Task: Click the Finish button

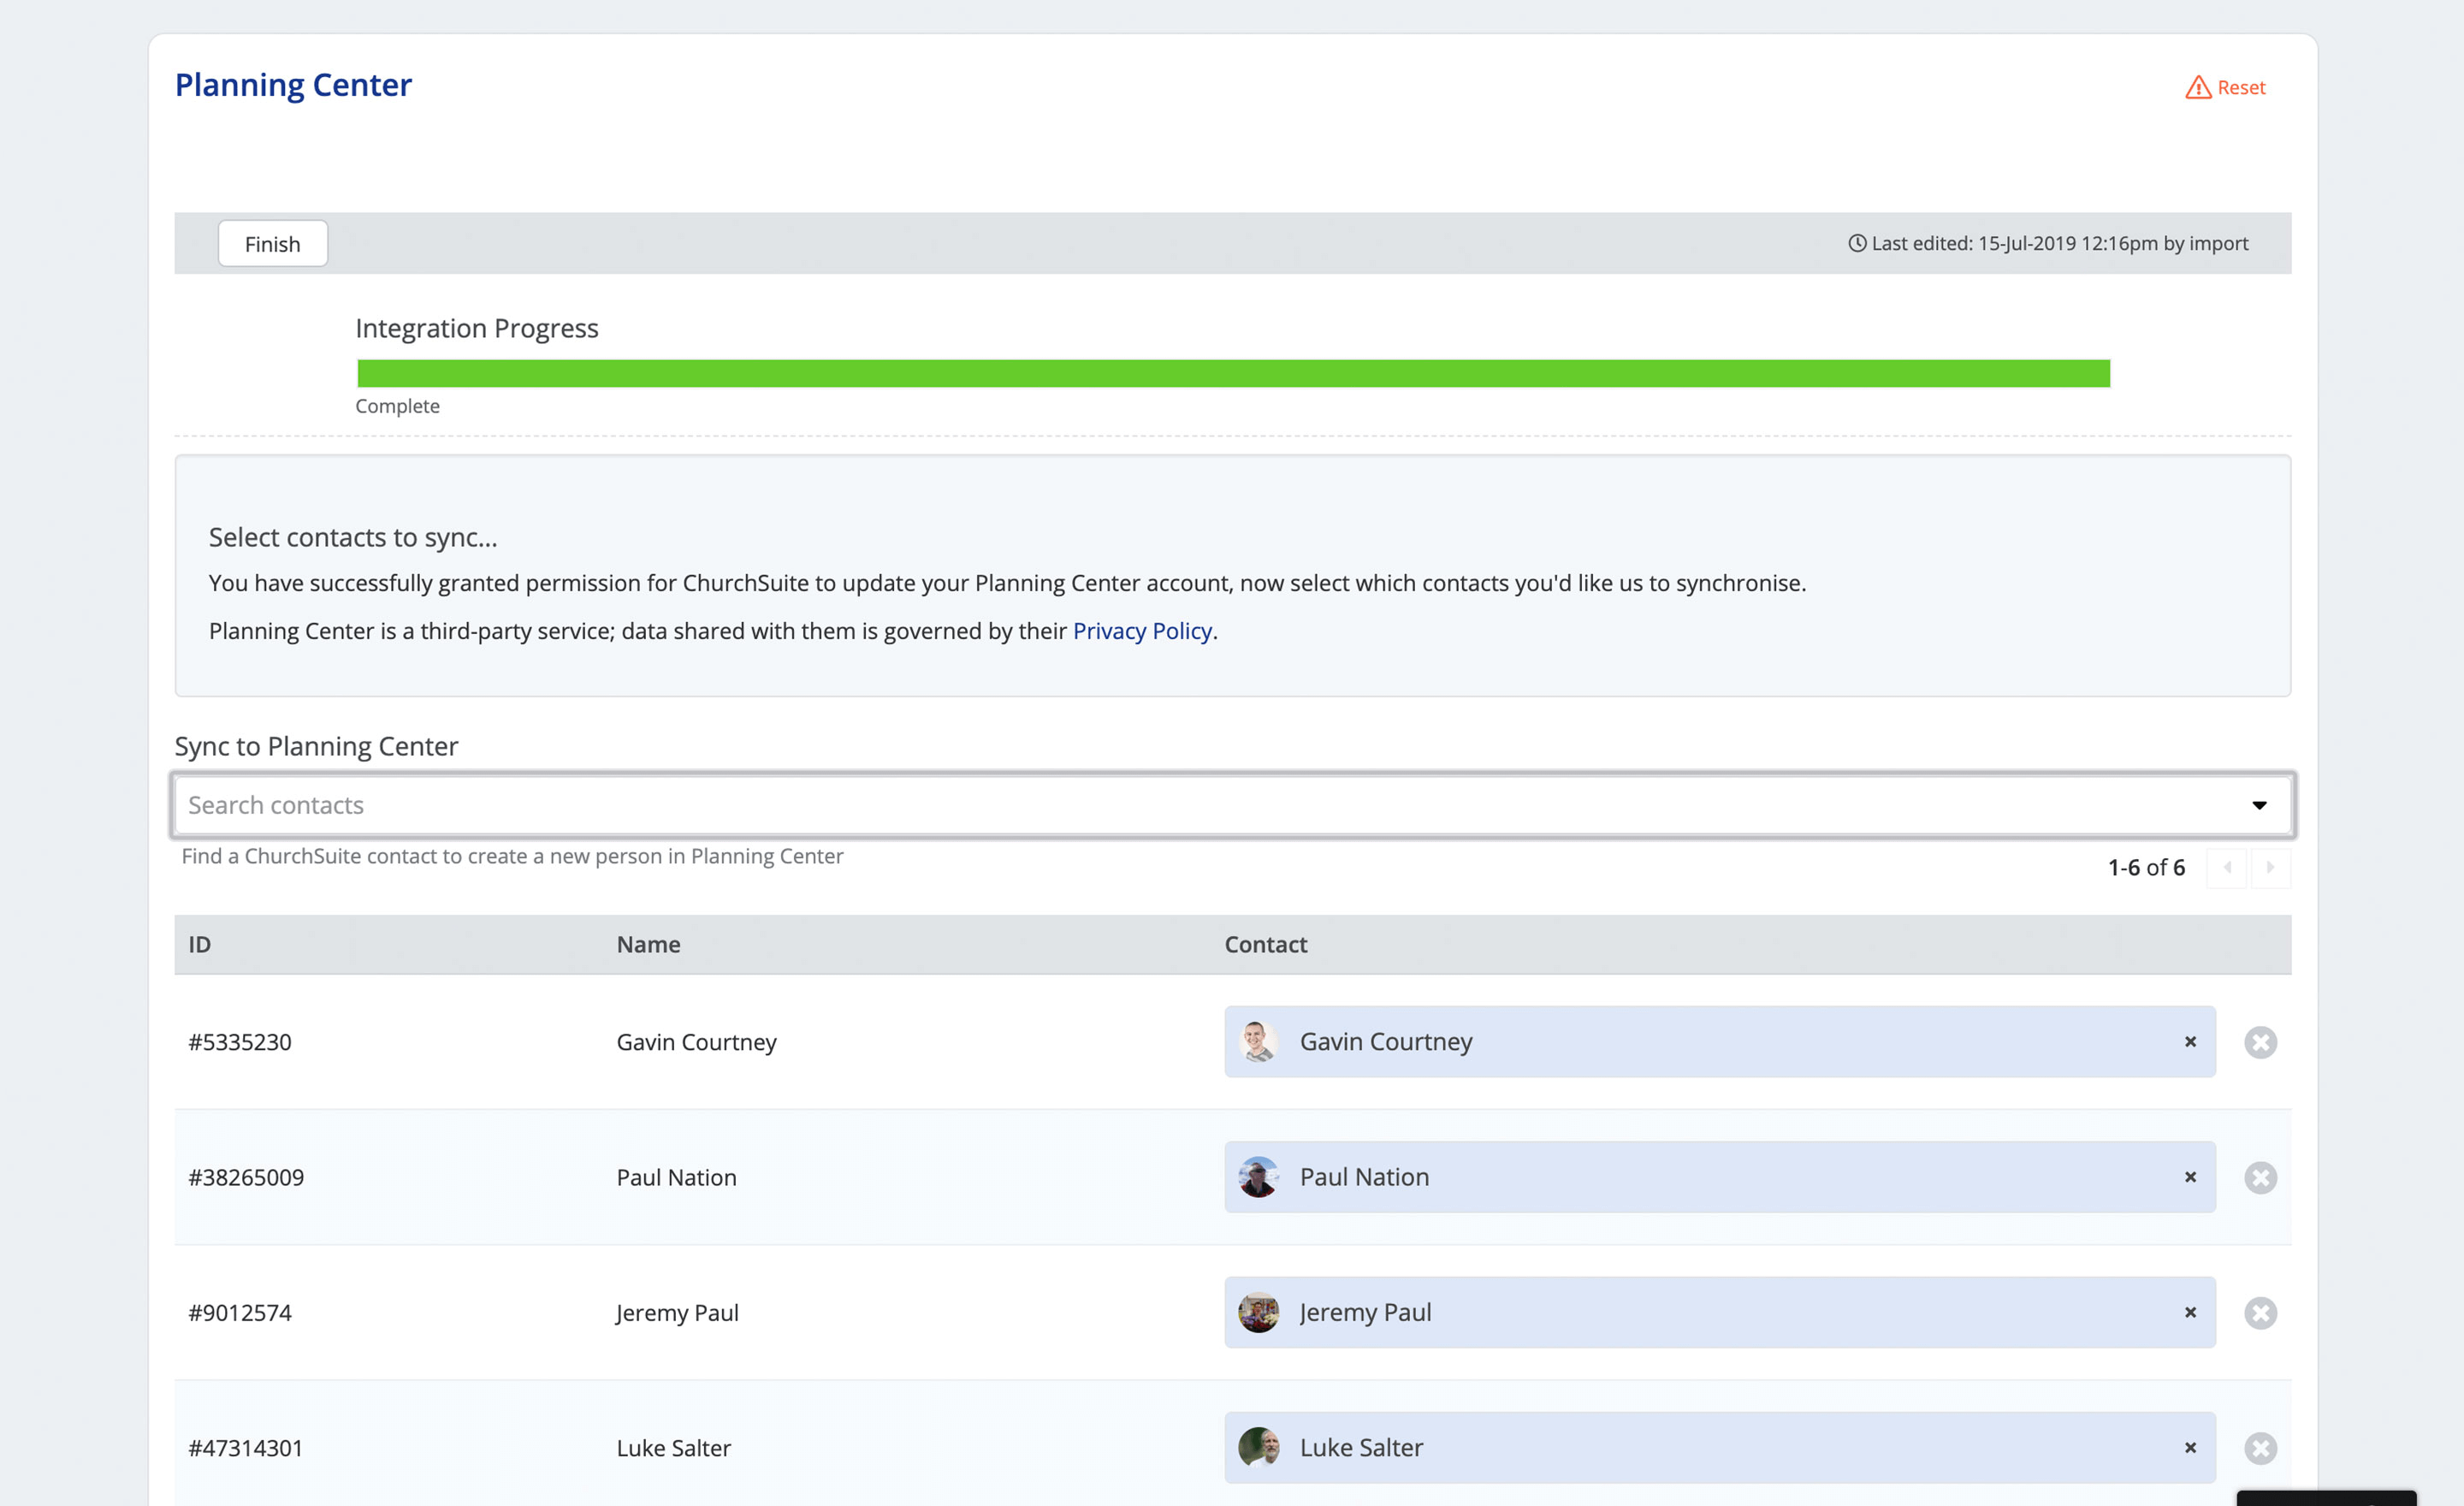Action: point(272,243)
